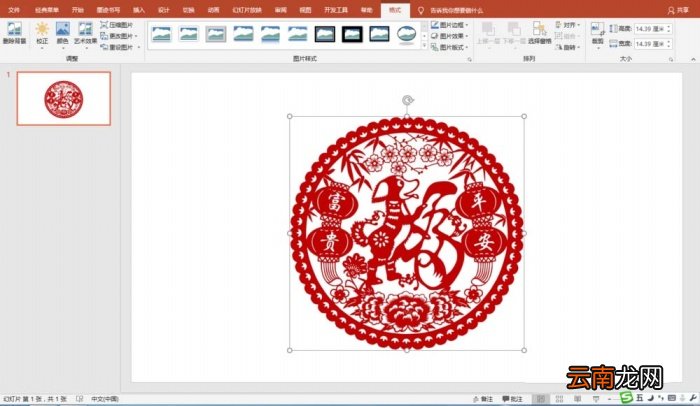
Task: Click the width spinner arrows
Action: coord(669,44)
